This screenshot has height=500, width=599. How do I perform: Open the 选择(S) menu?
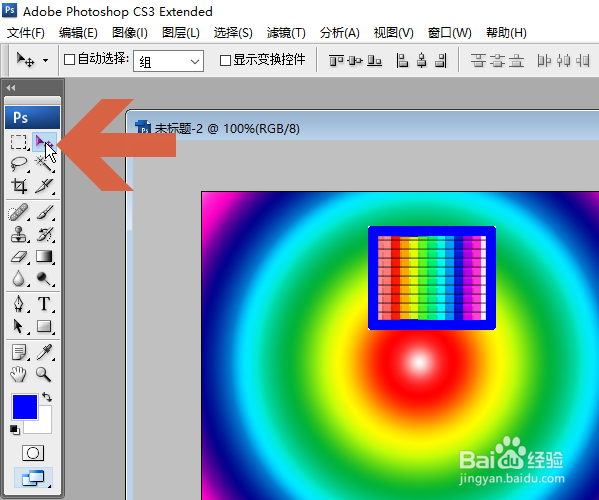point(233,33)
